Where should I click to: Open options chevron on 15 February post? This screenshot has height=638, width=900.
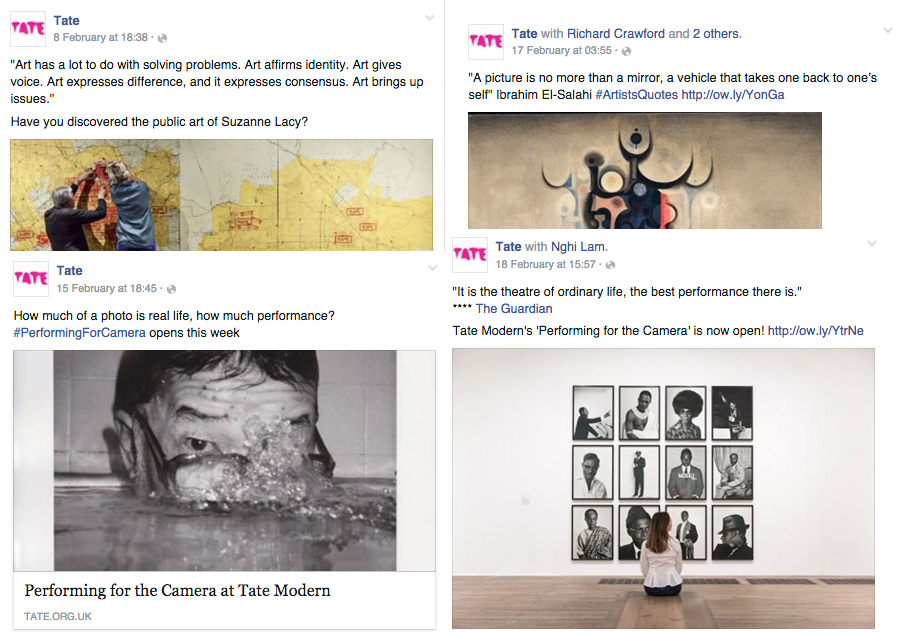click(x=432, y=267)
